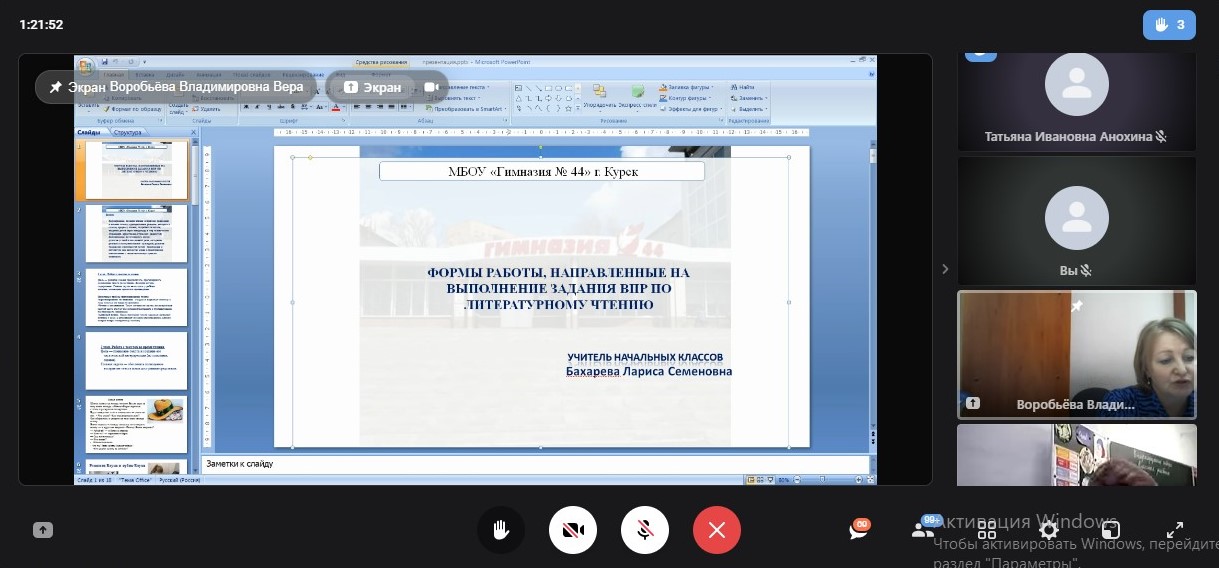
Task: Open the participants list with 99+ badge
Action: click(x=923, y=530)
